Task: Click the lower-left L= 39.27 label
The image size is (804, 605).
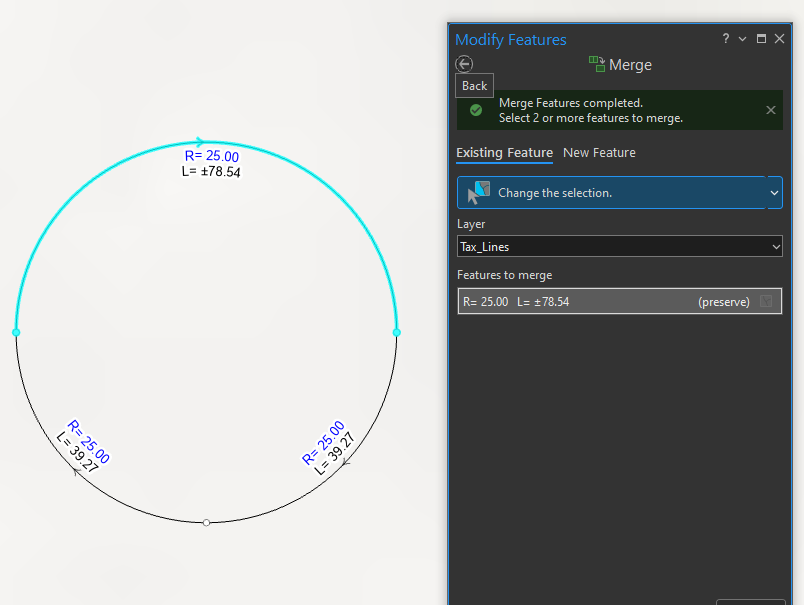Action: (x=77, y=452)
